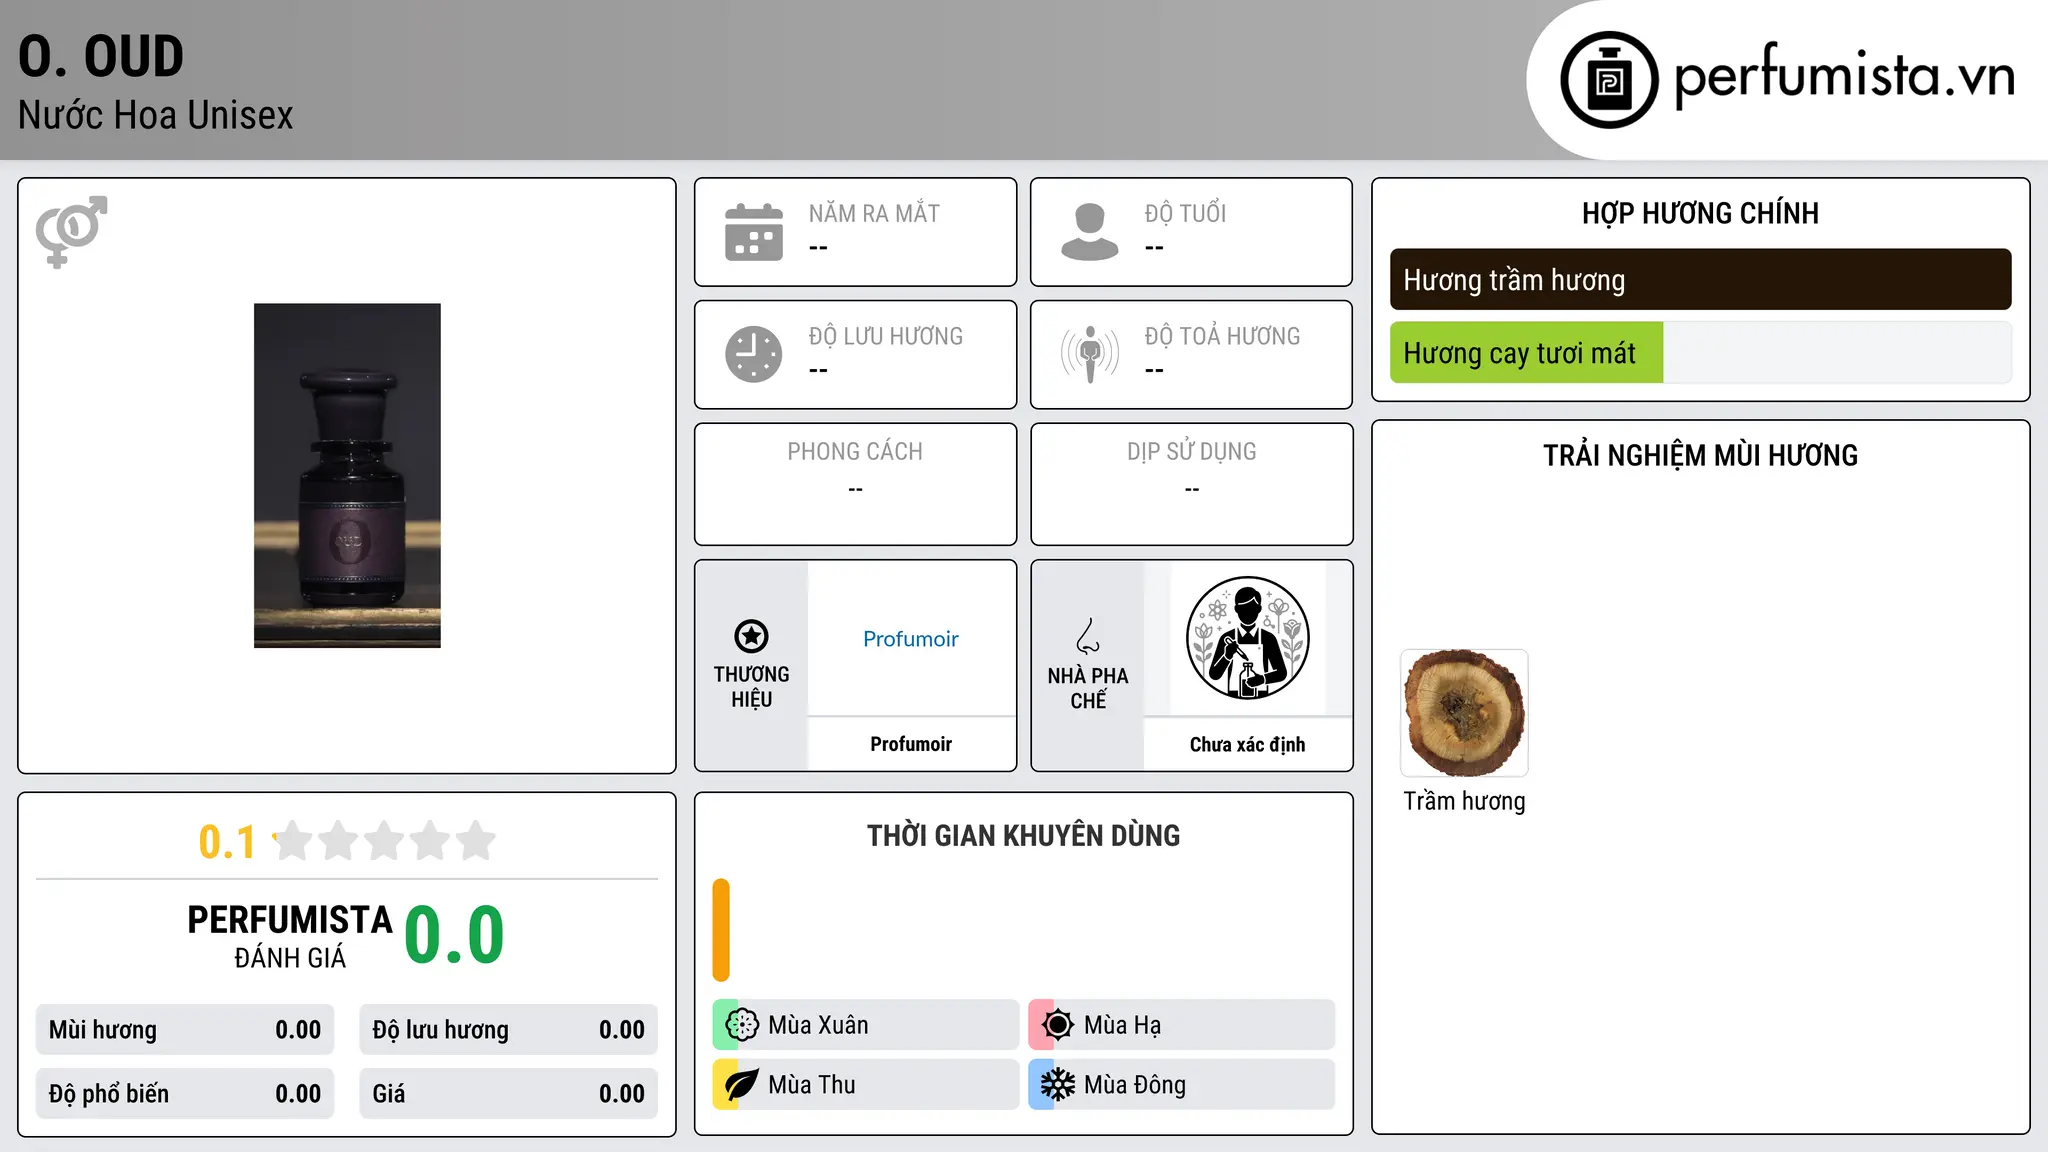The image size is (2048, 1152).
Task: Click the Mùa Xuân flower icon
Action: coord(742,1025)
